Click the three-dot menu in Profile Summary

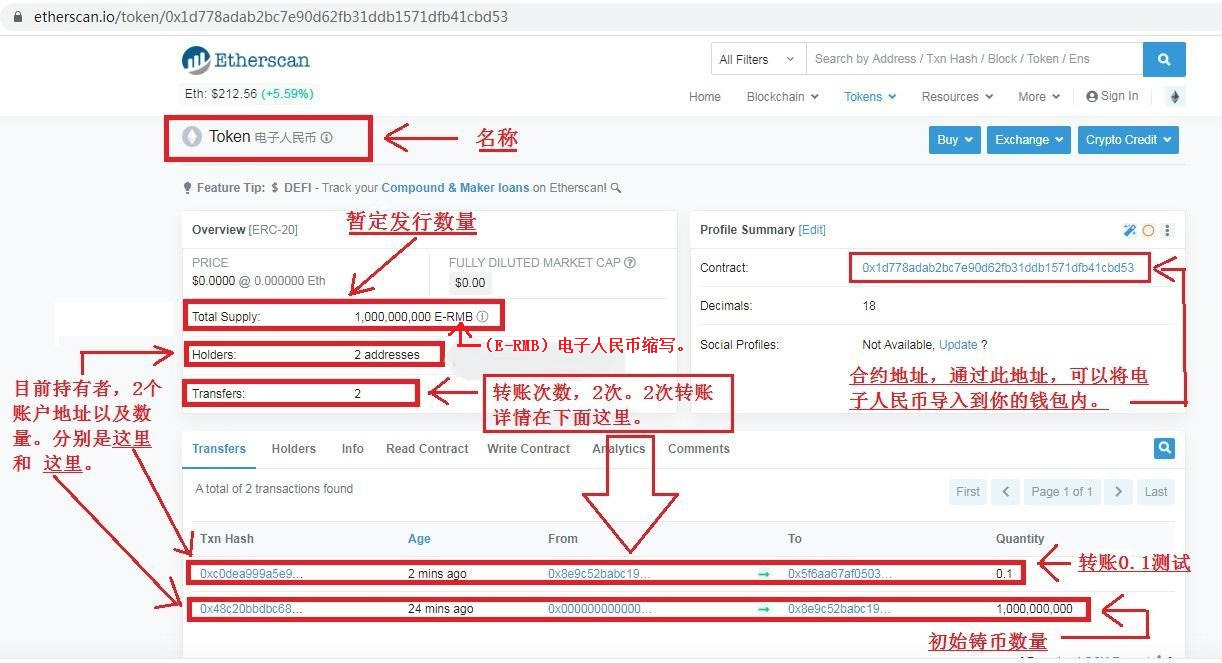1167,230
